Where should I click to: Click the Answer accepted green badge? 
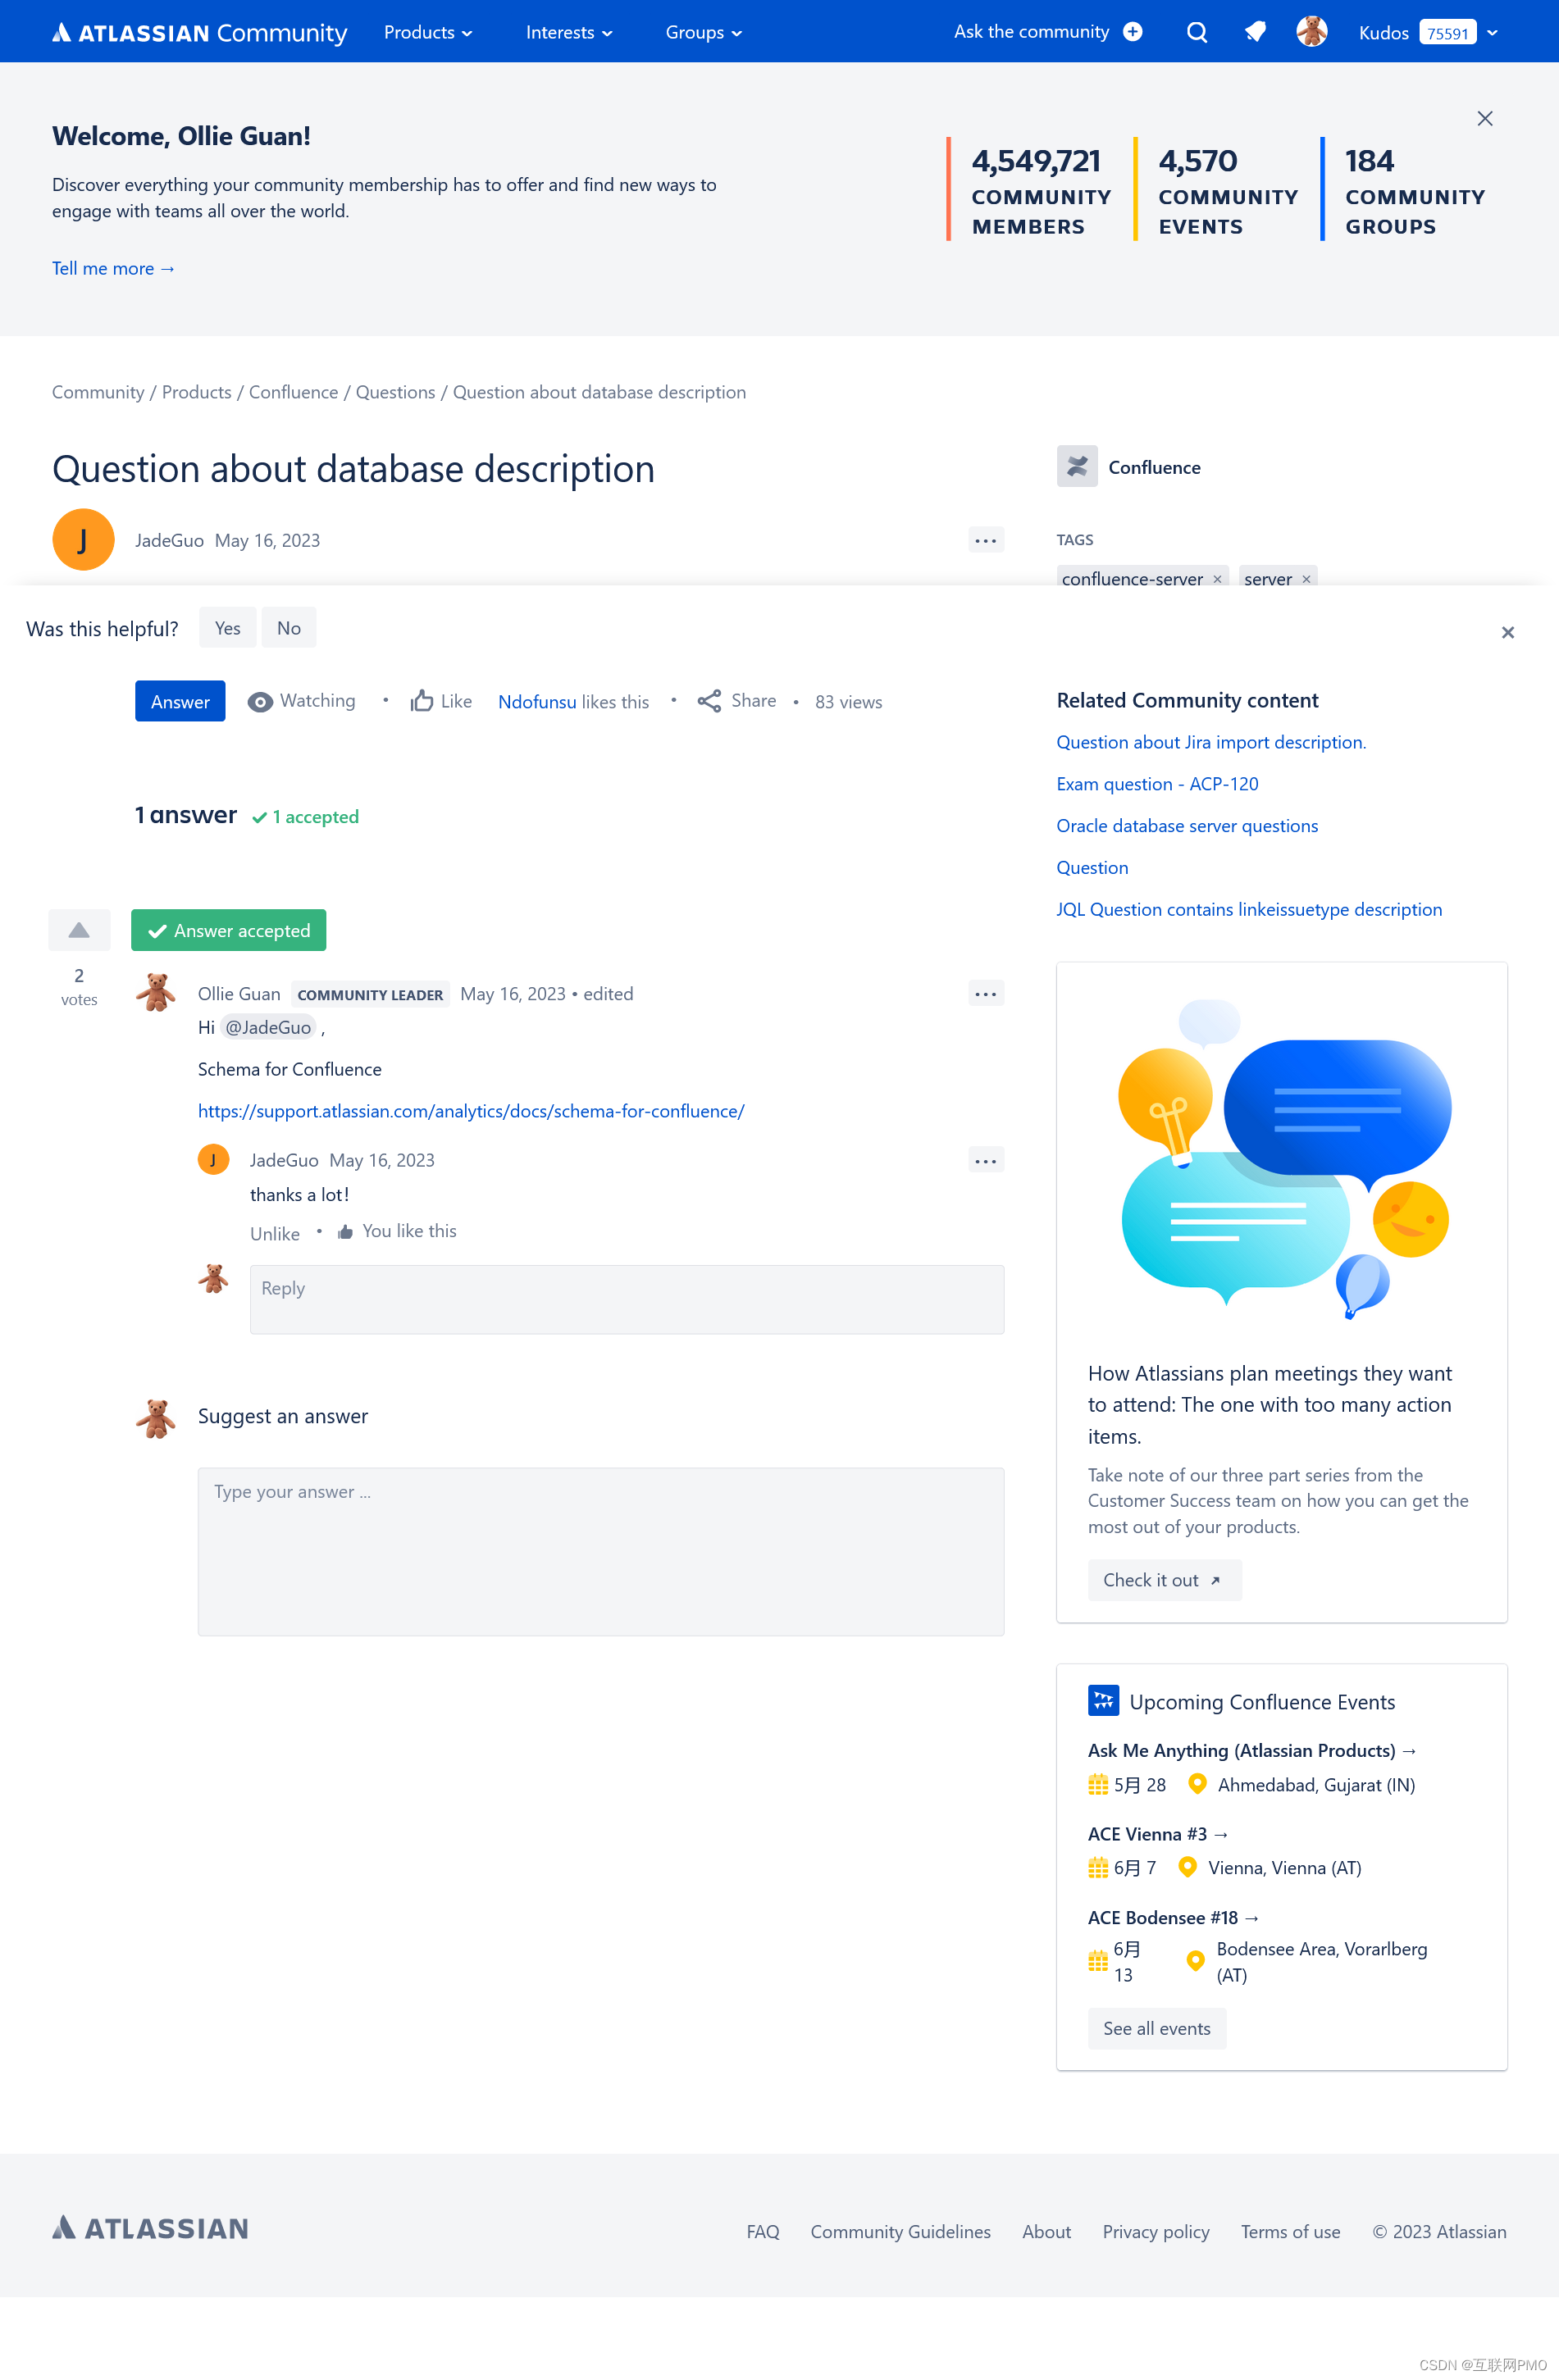click(x=228, y=930)
